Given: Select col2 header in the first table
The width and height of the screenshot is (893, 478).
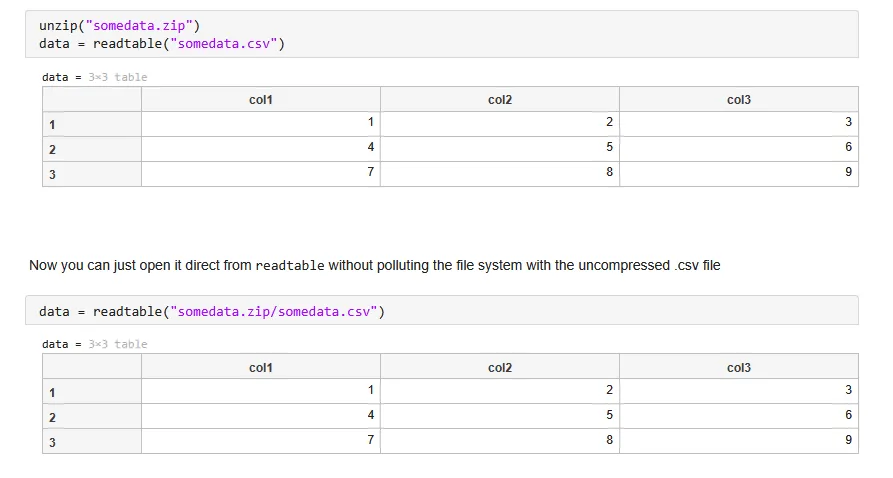Looking at the screenshot, I should coord(499,100).
